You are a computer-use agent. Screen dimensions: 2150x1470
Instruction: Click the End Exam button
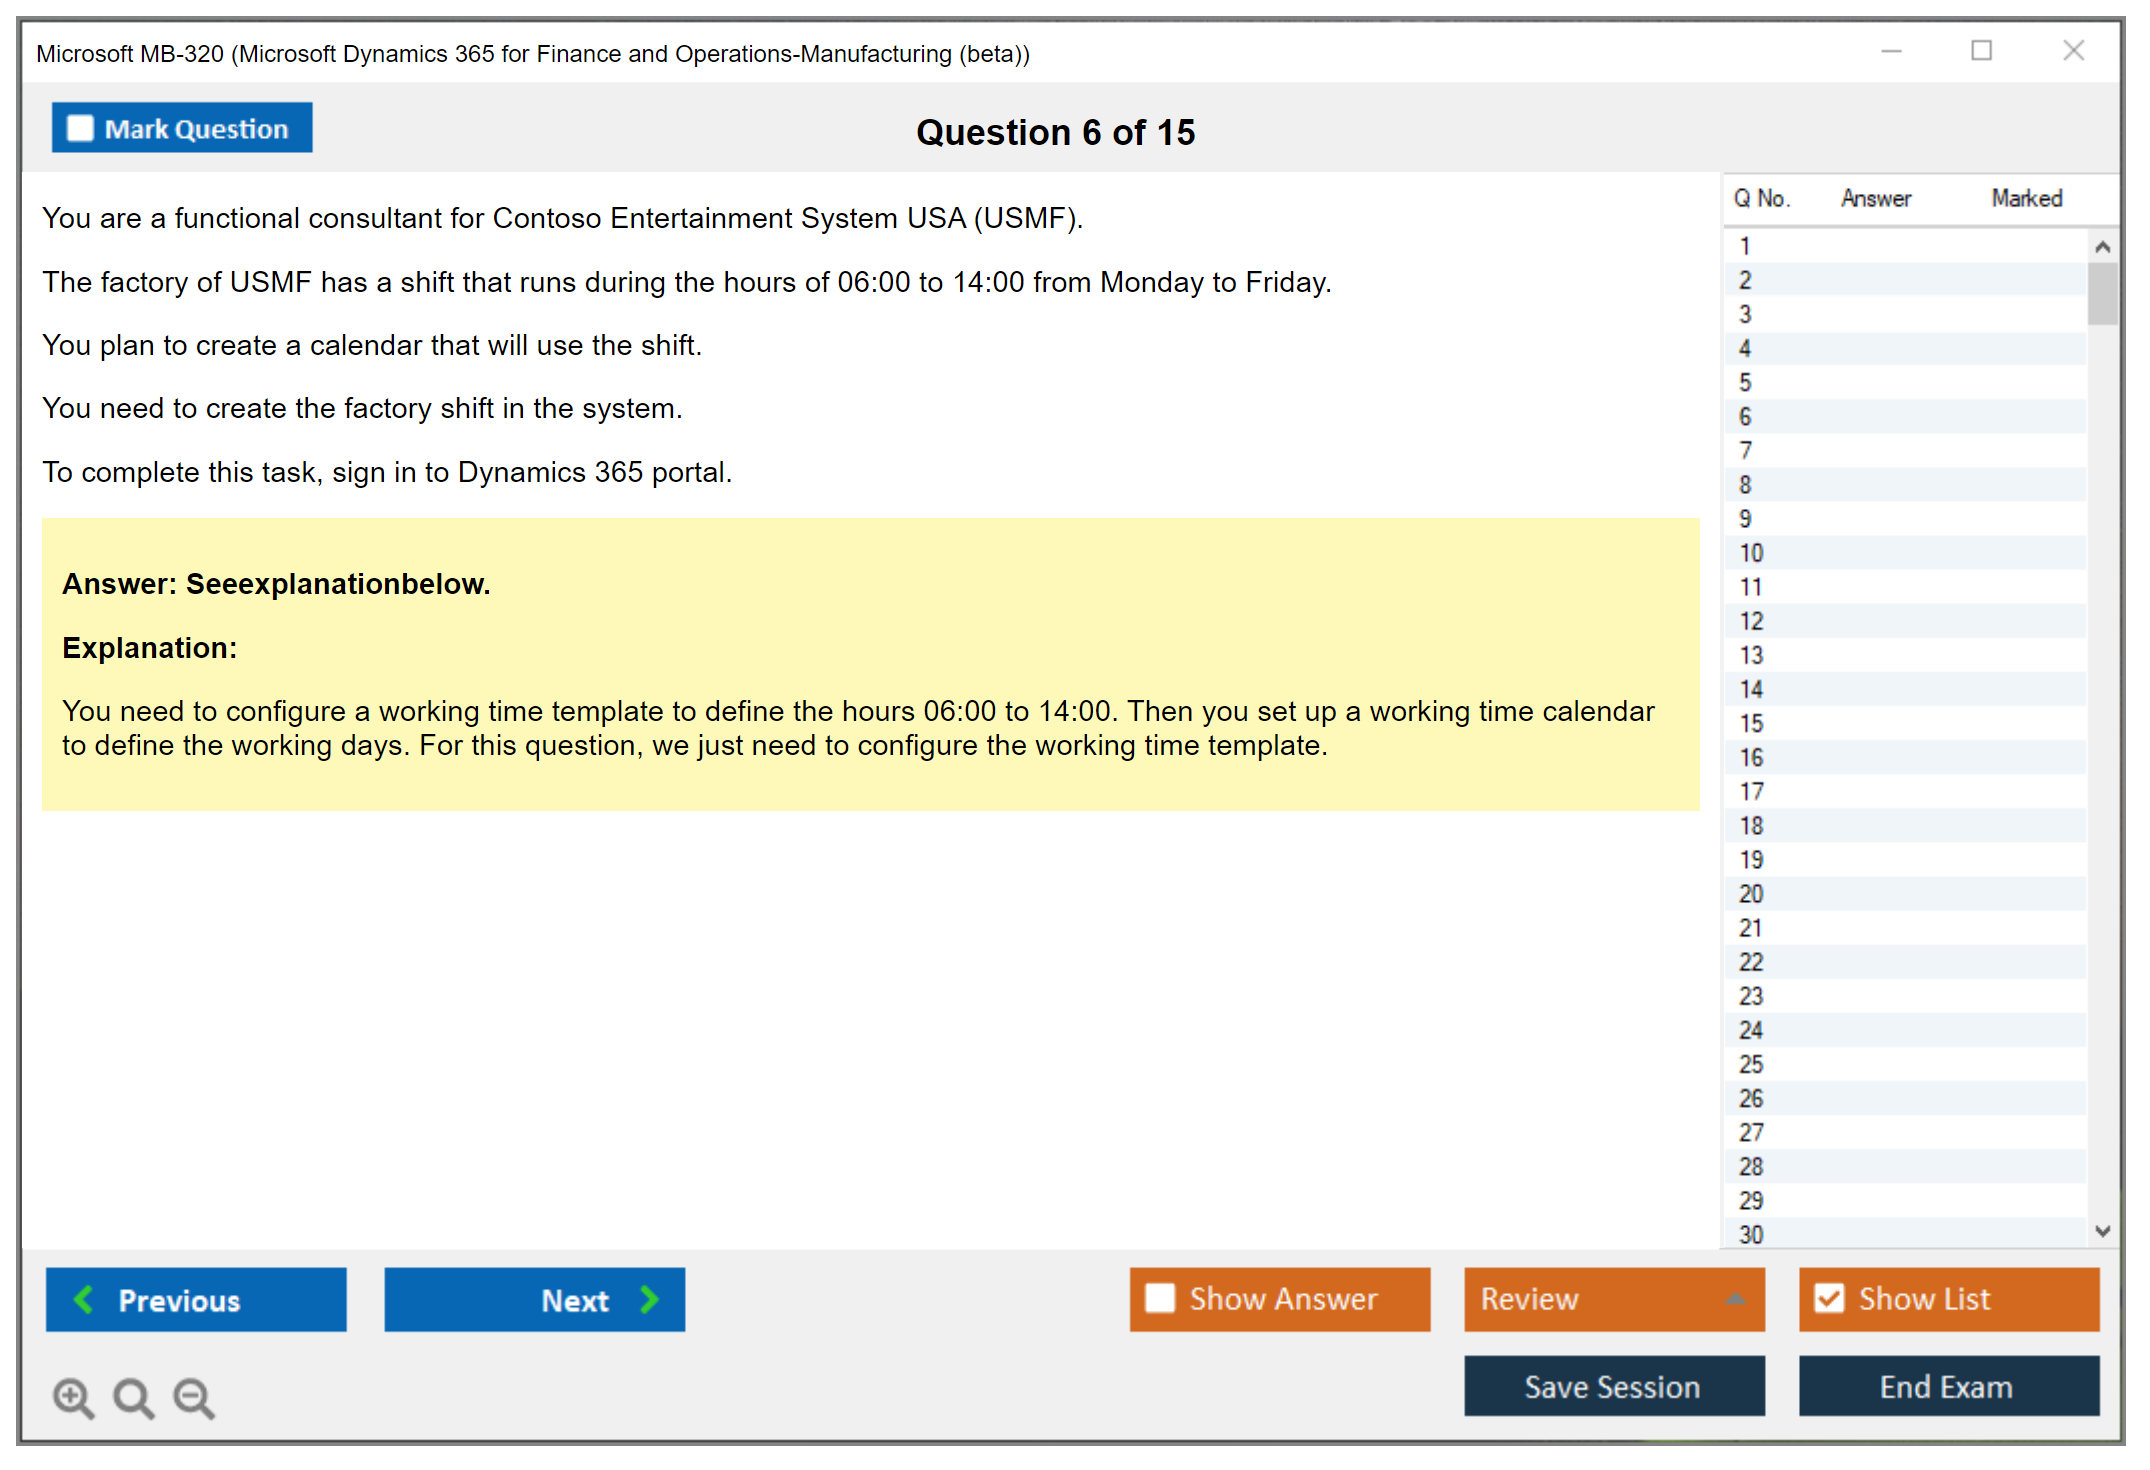pos(1947,1386)
